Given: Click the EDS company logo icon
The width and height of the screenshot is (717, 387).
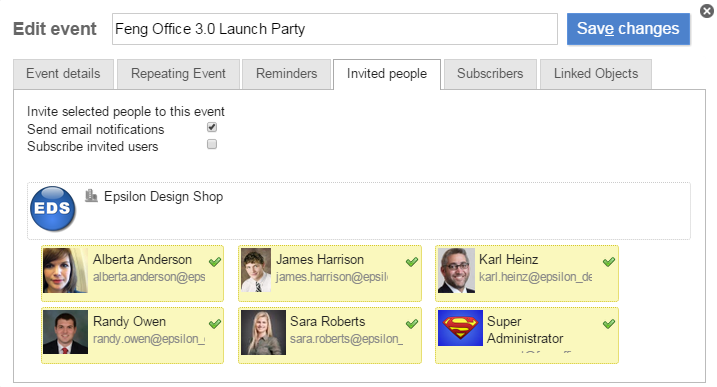Looking at the screenshot, I should click(53, 208).
